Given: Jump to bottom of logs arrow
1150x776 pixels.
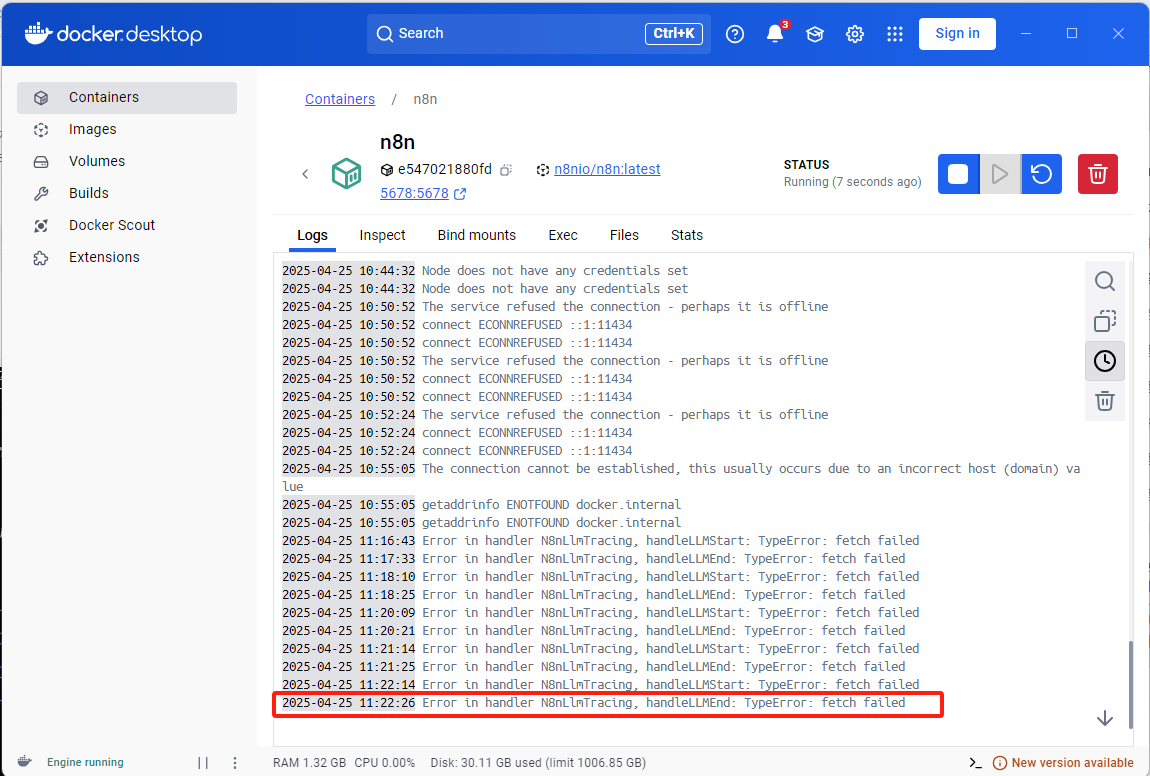Looking at the screenshot, I should tap(1105, 718).
